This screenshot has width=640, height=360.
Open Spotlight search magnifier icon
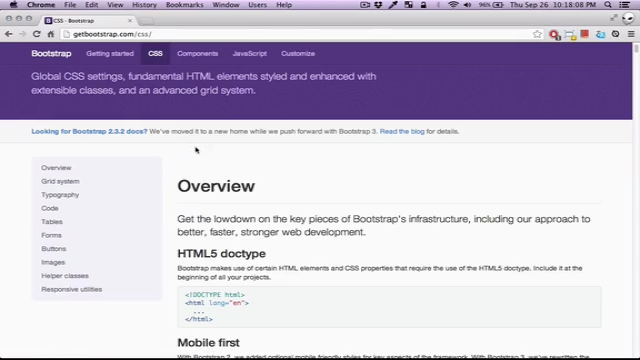(x=608, y=5)
